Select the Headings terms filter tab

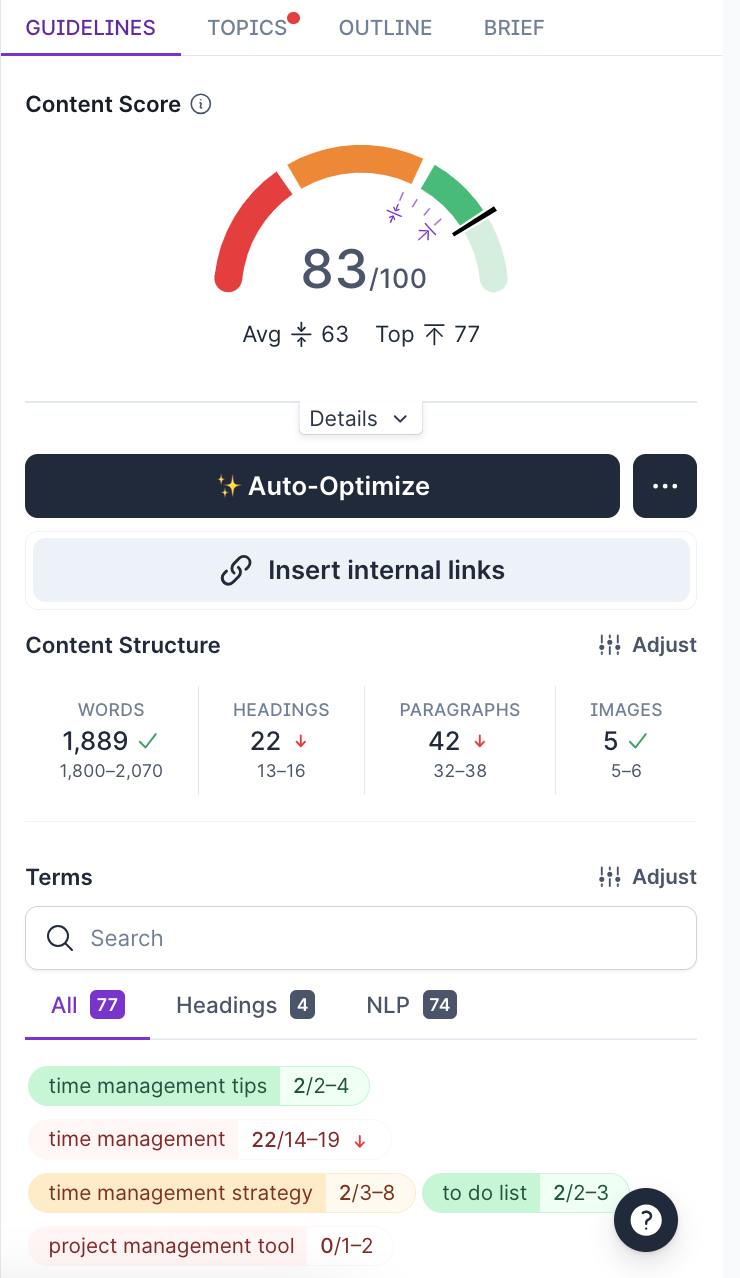(246, 1005)
